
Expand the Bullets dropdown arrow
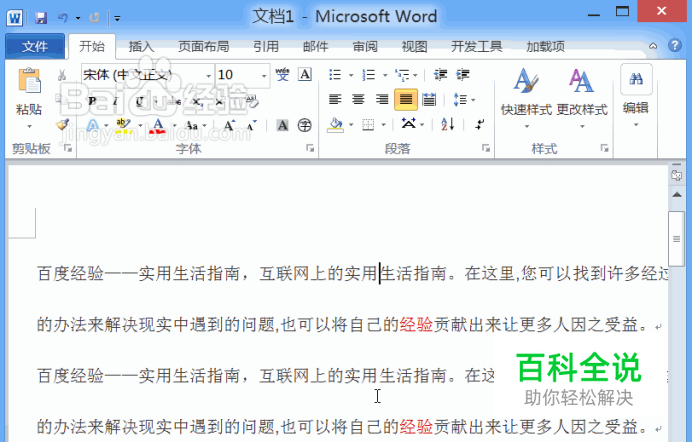pyautogui.click(x=351, y=75)
